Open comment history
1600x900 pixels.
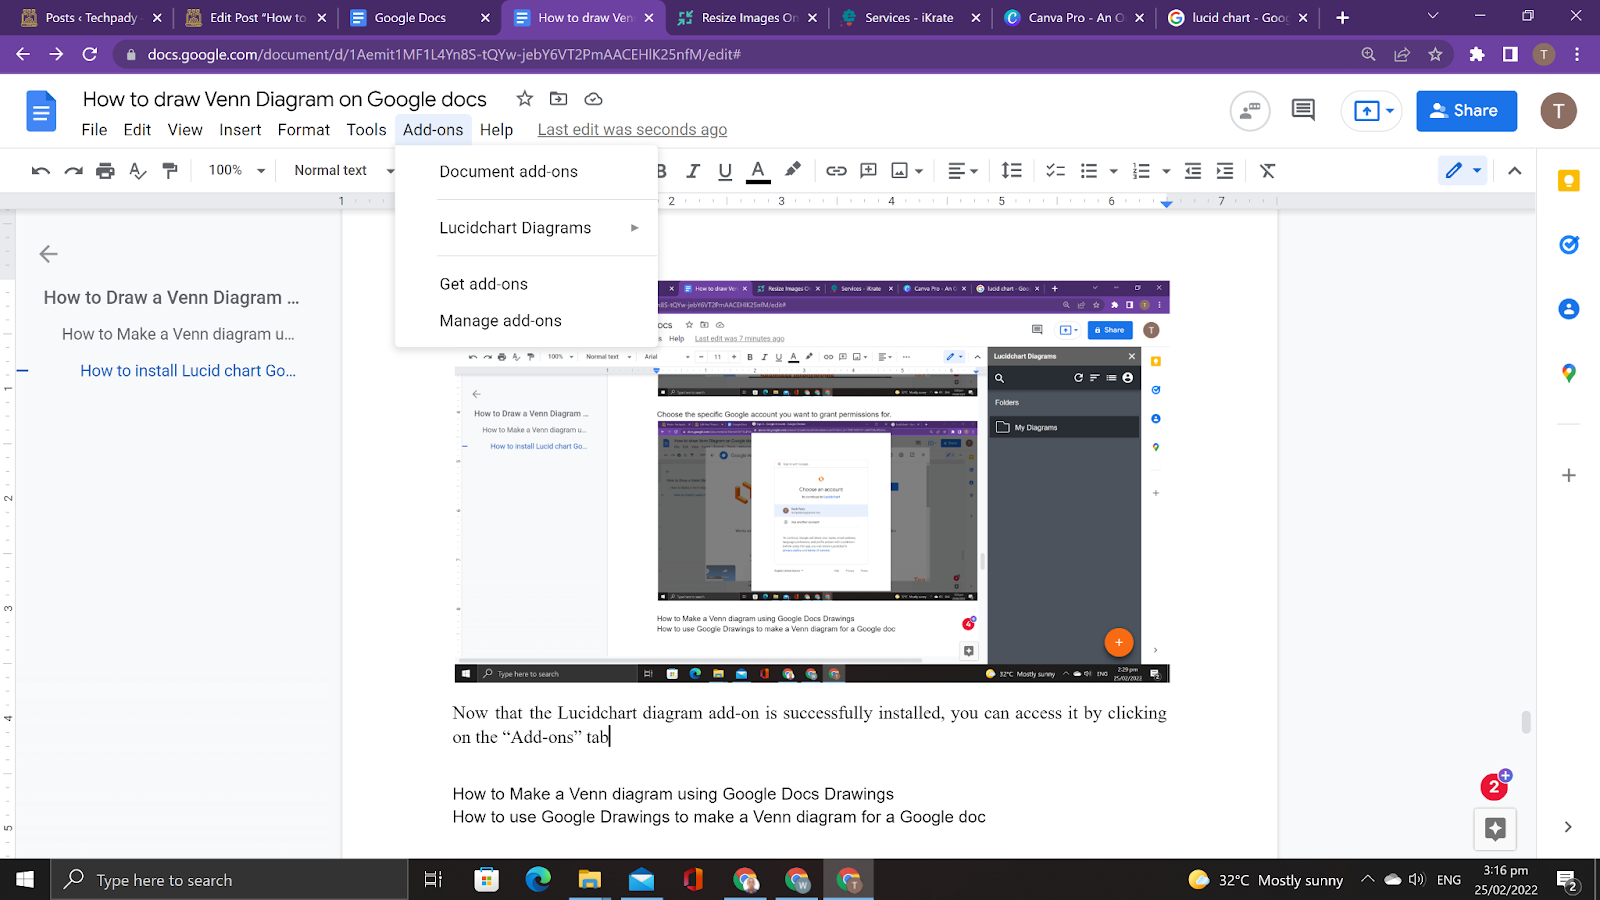[1303, 110]
